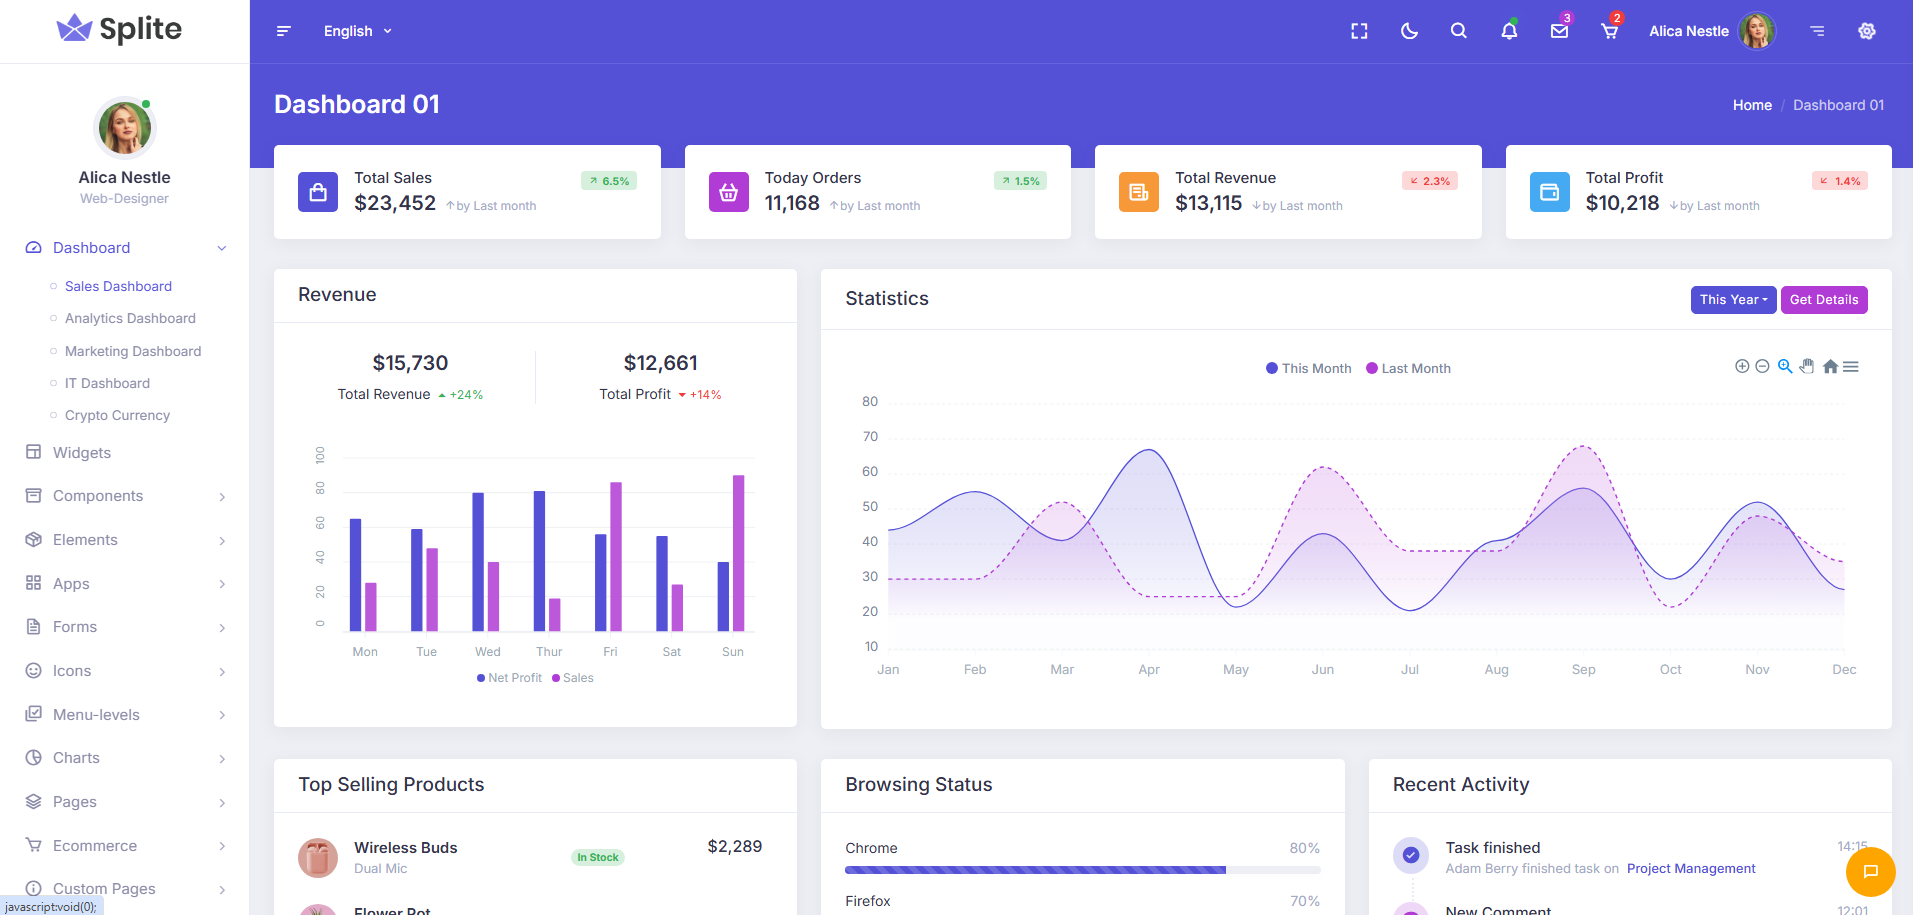This screenshot has width=1913, height=915.
Task: Open Analytics Dashboard in sidebar
Action: 130,318
